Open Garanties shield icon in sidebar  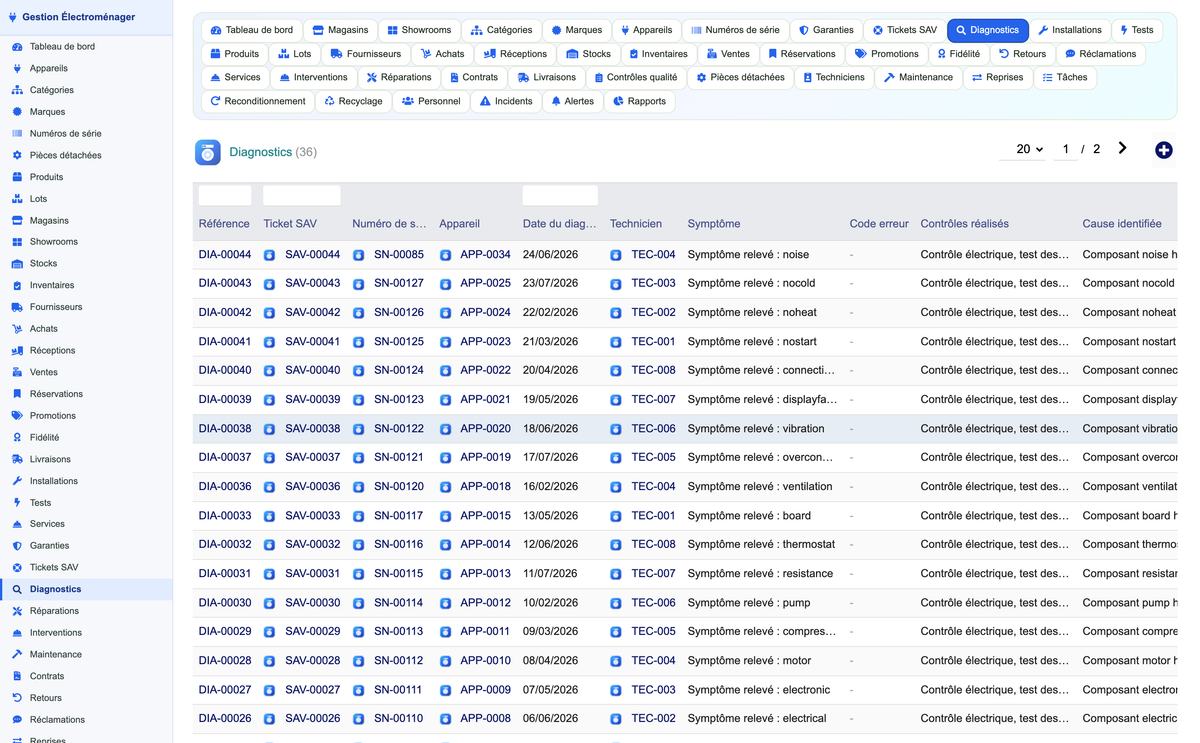pyautogui.click(x=17, y=546)
